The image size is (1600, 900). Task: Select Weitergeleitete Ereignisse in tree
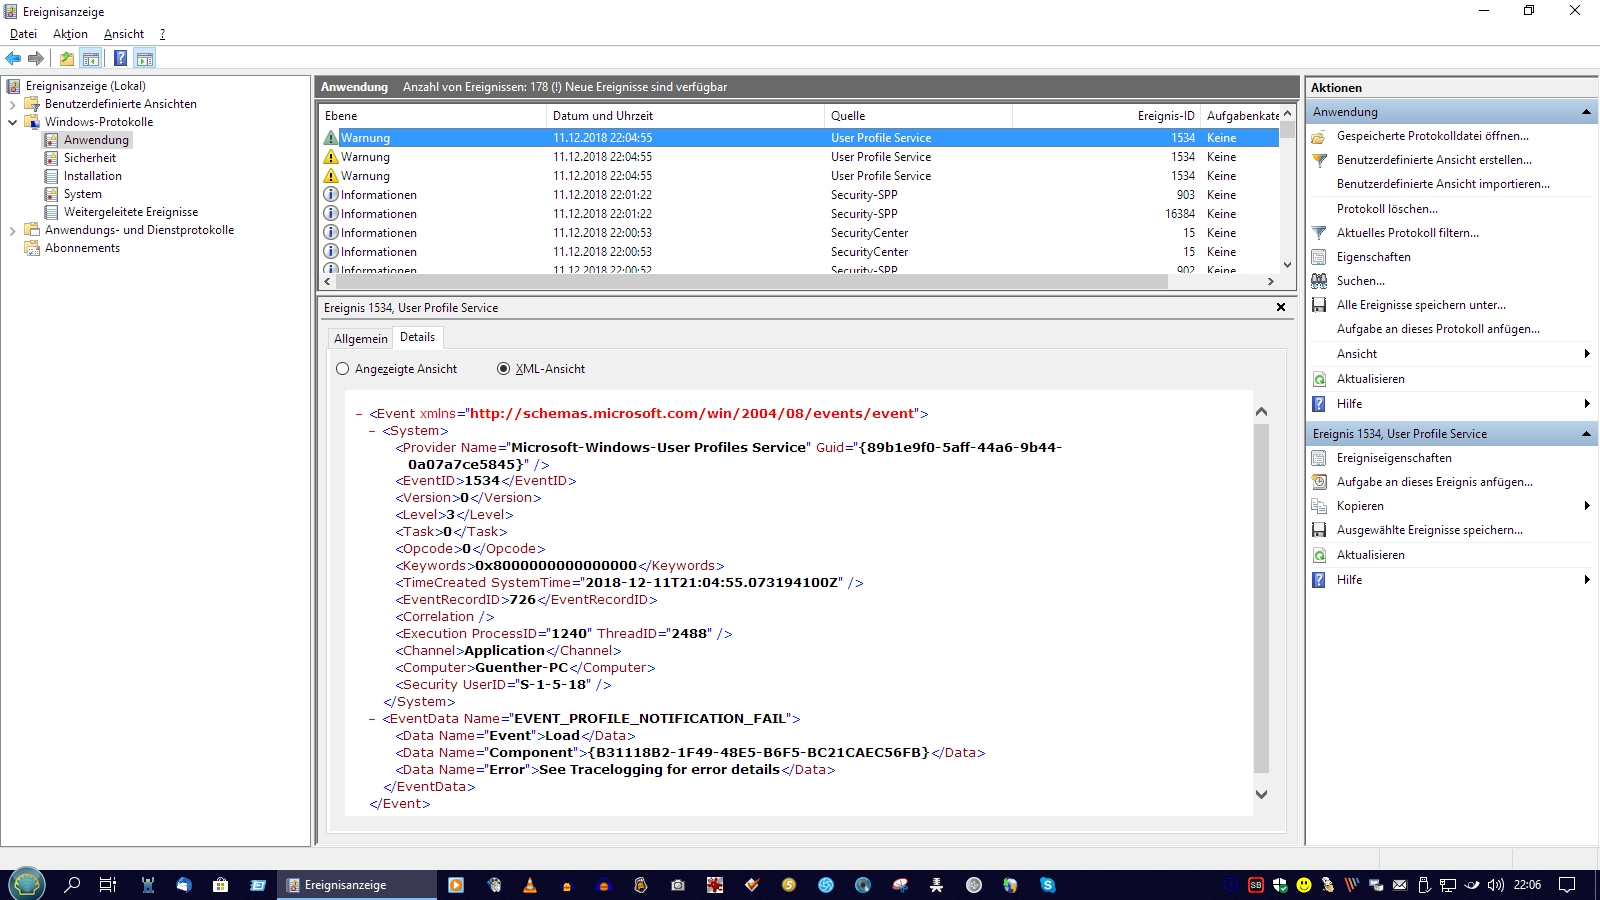click(131, 212)
